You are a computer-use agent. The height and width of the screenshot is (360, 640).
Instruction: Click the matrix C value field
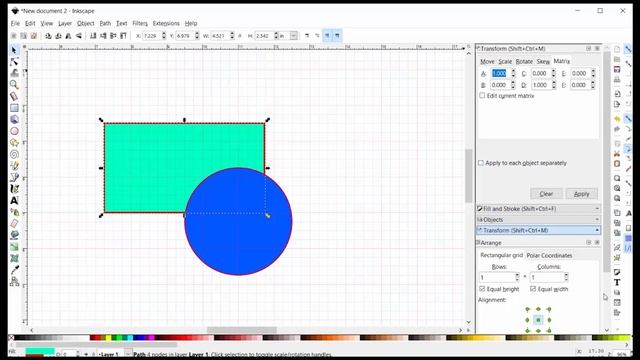click(x=541, y=73)
